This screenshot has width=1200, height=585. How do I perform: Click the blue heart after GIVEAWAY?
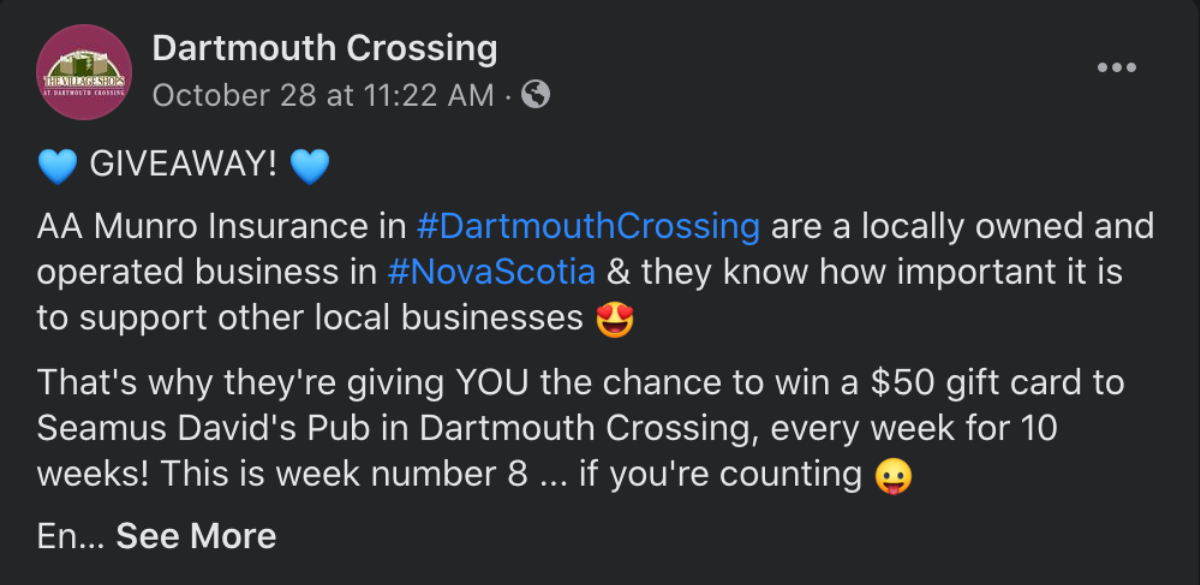tap(308, 167)
